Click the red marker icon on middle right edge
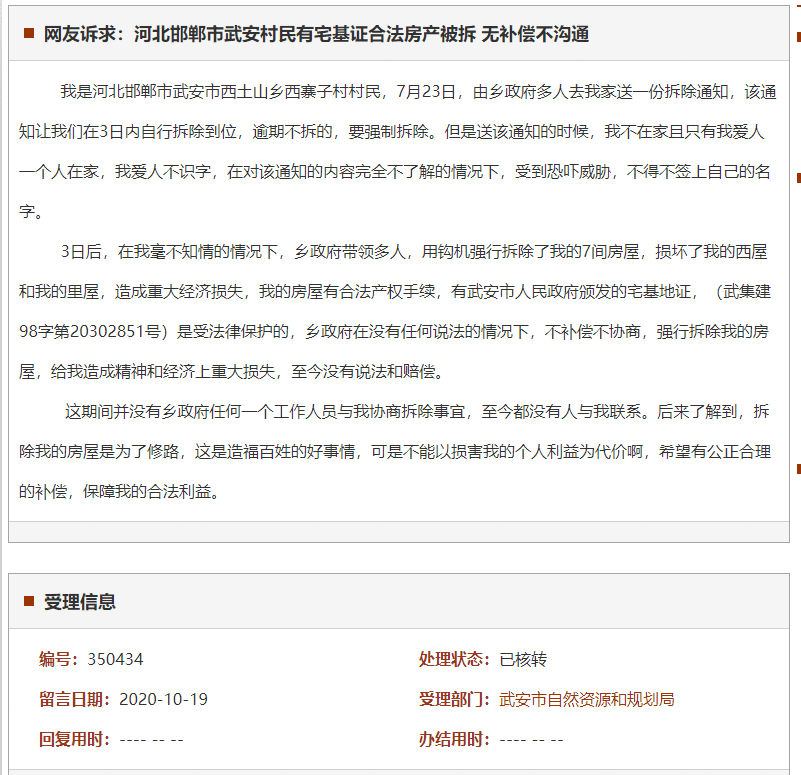 (x=796, y=180)
